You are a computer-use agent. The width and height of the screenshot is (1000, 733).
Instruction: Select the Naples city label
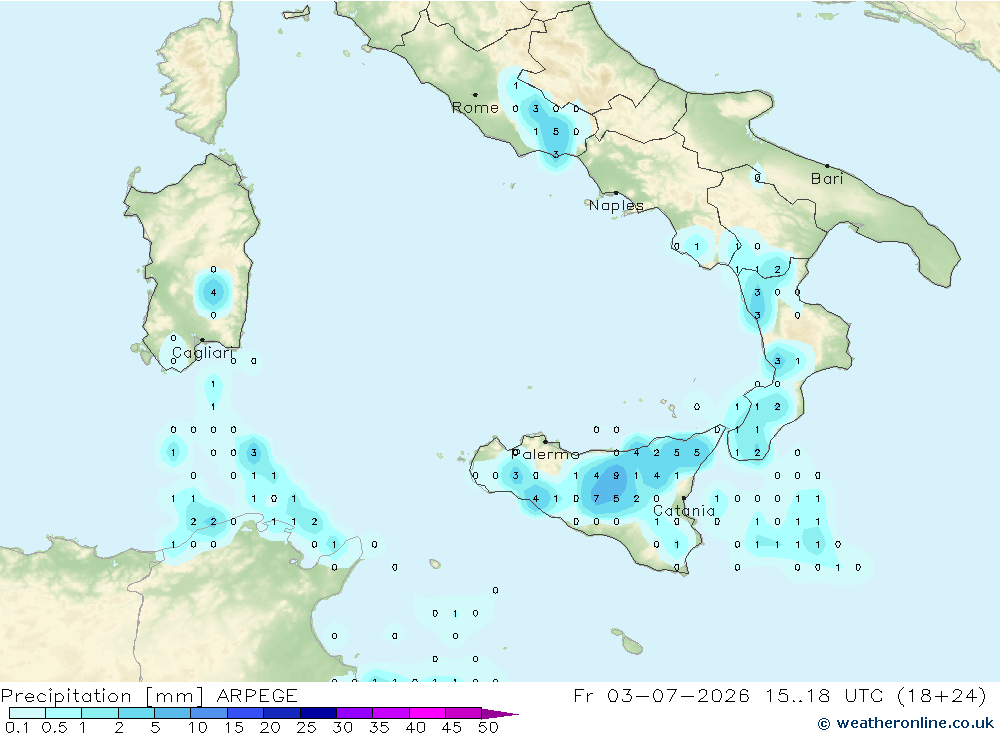pos(616,205)
